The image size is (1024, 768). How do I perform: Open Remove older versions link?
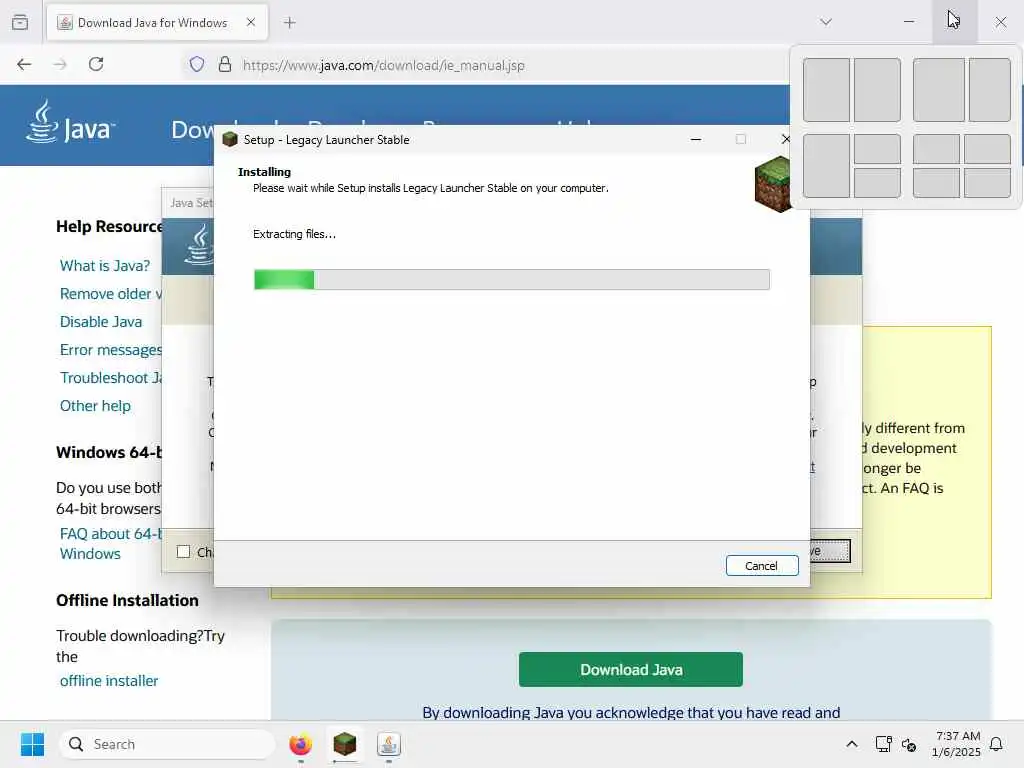coord(110,294)
